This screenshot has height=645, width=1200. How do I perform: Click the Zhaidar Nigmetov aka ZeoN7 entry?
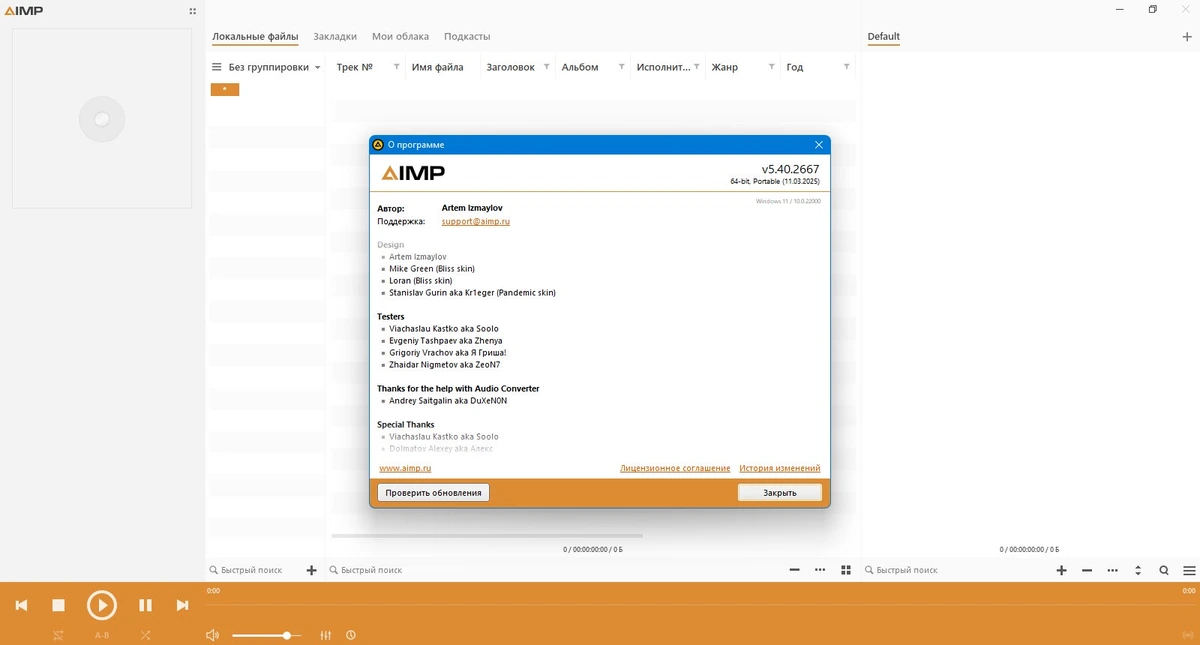click(446, 365)
